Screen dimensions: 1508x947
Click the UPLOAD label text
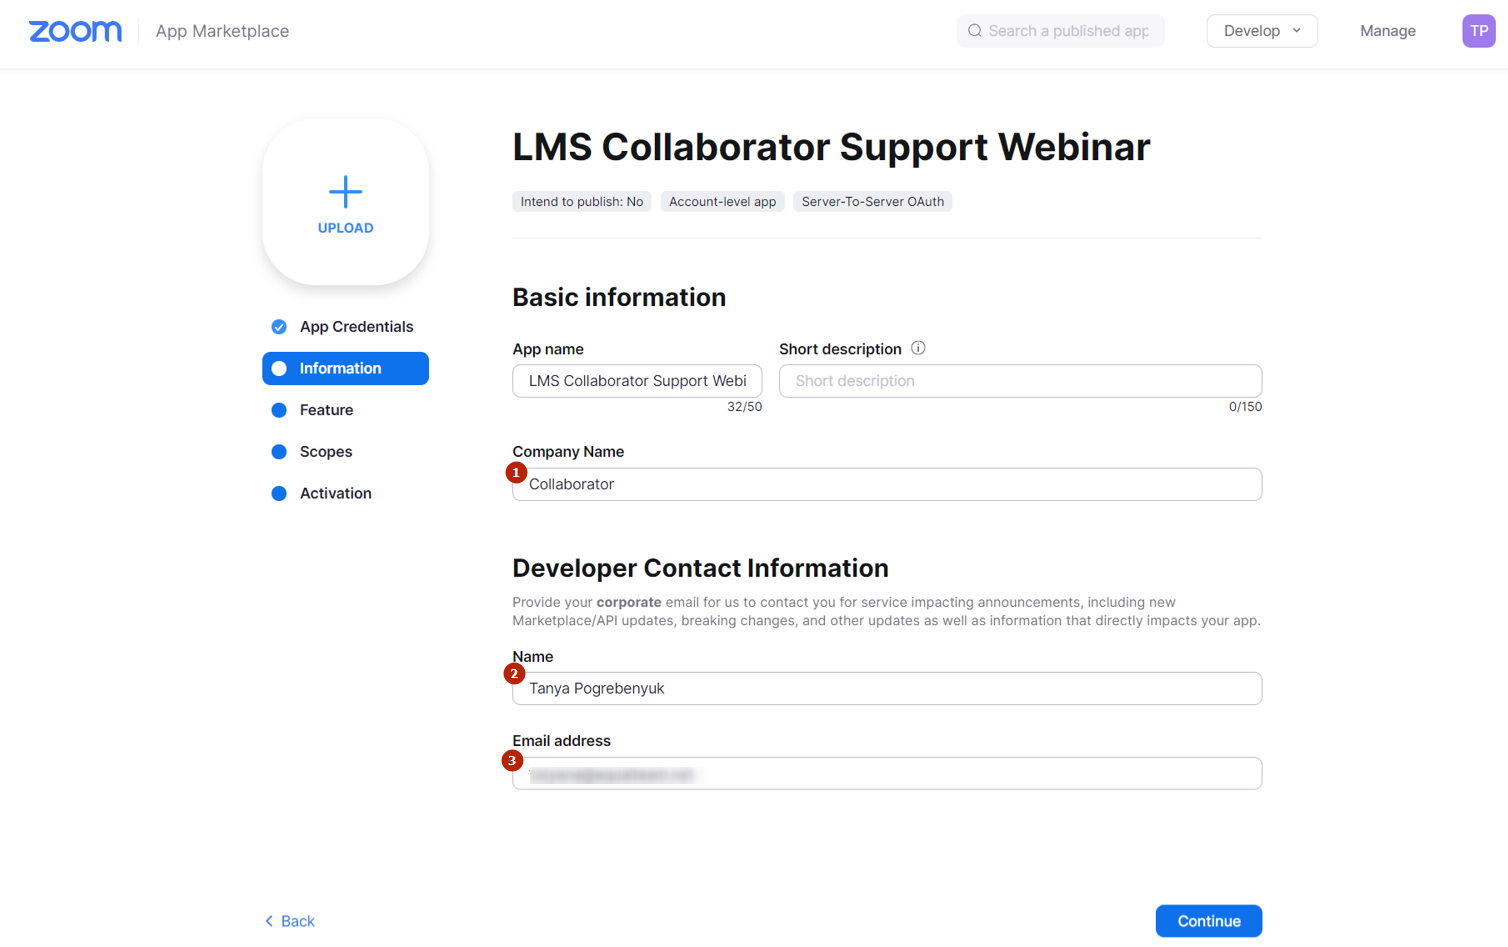[345, 228]
